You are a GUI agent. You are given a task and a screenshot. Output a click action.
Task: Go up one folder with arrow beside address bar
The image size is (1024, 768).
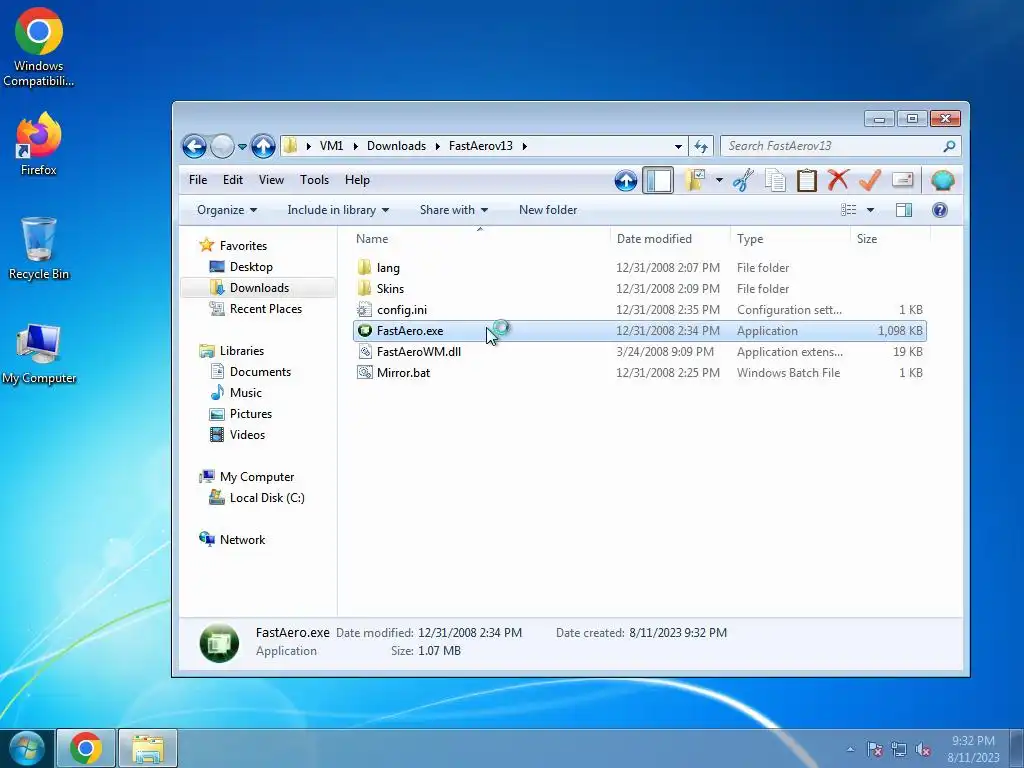[263, 146]
